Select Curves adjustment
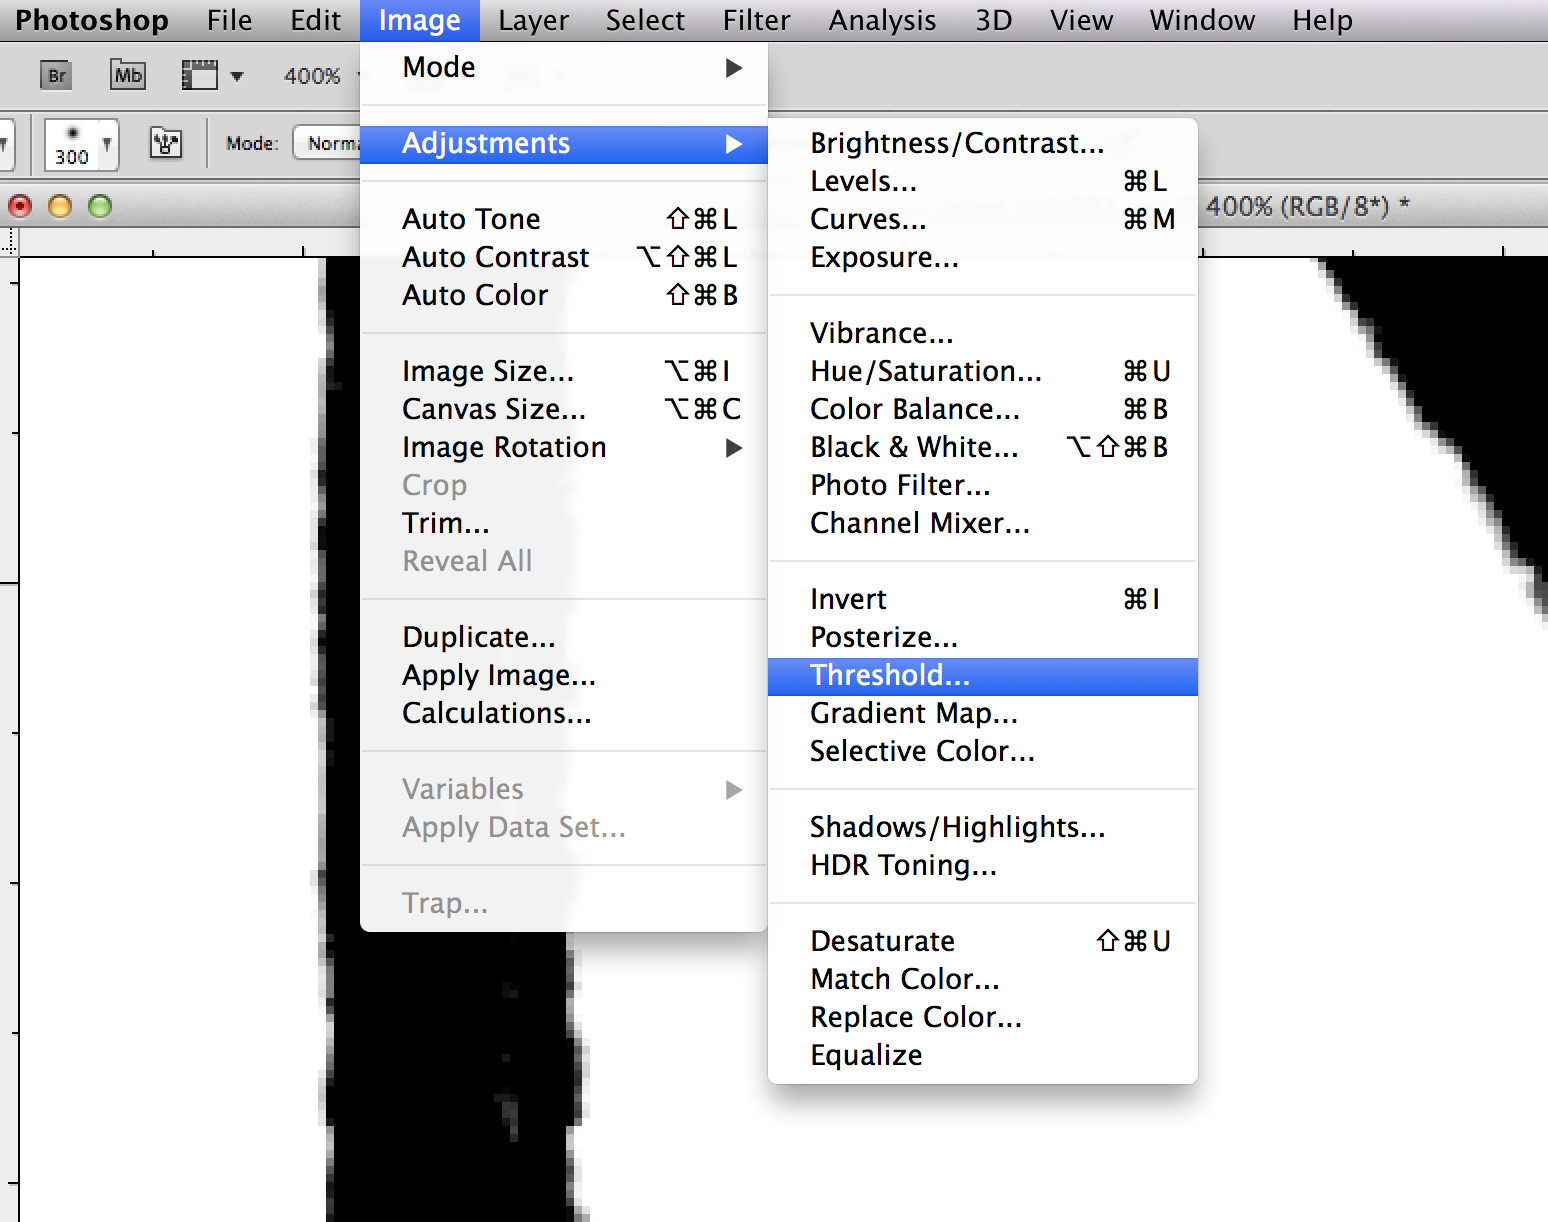 pyautogui.click(x=983, y=219)
